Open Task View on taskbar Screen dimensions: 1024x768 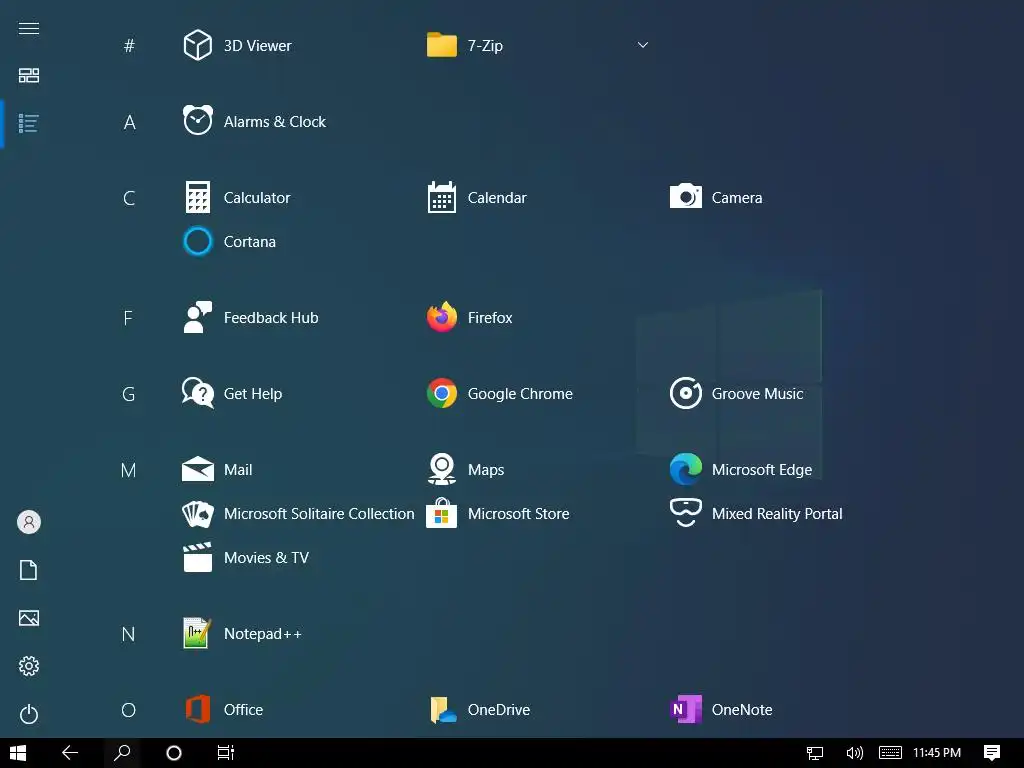coord(226,753)
